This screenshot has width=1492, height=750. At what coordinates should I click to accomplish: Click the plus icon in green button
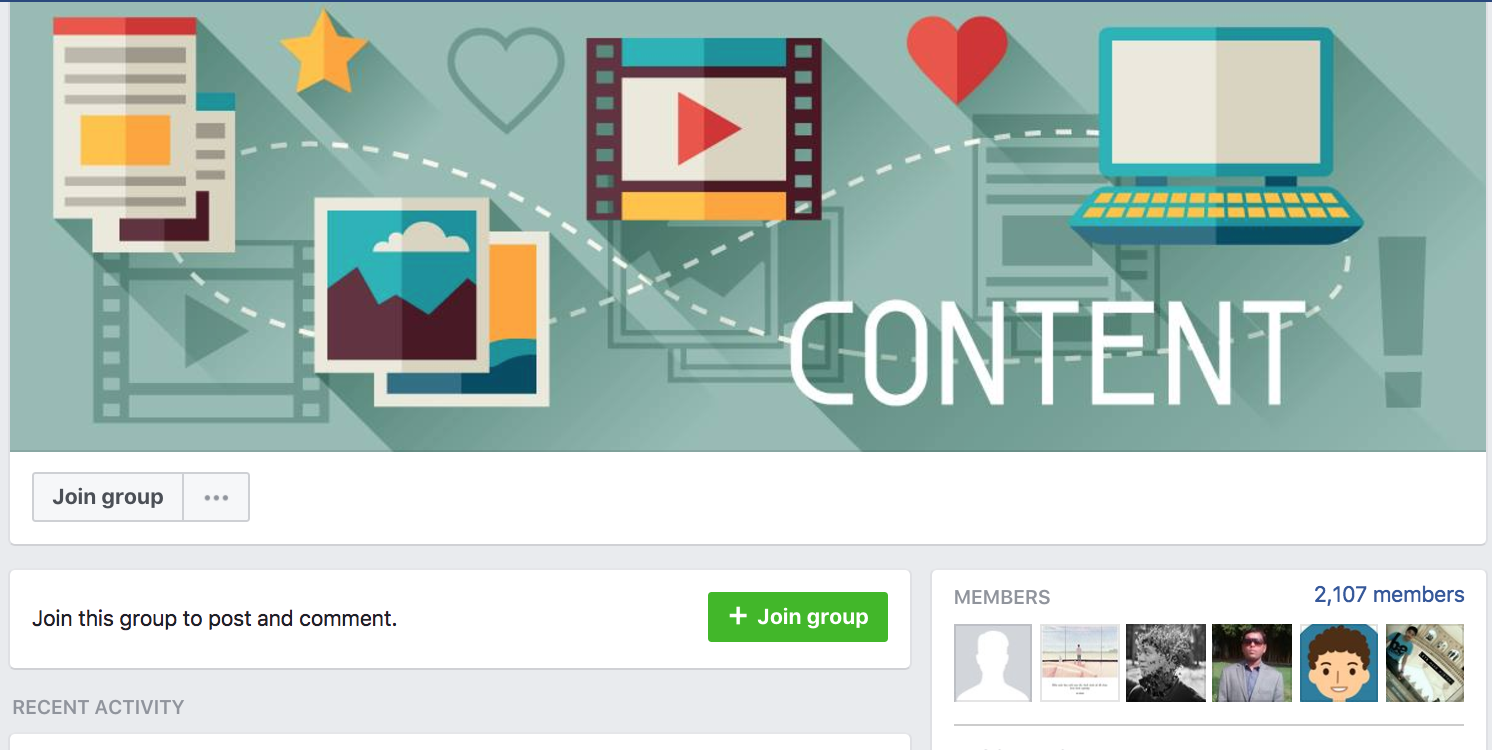coord(738,616)
